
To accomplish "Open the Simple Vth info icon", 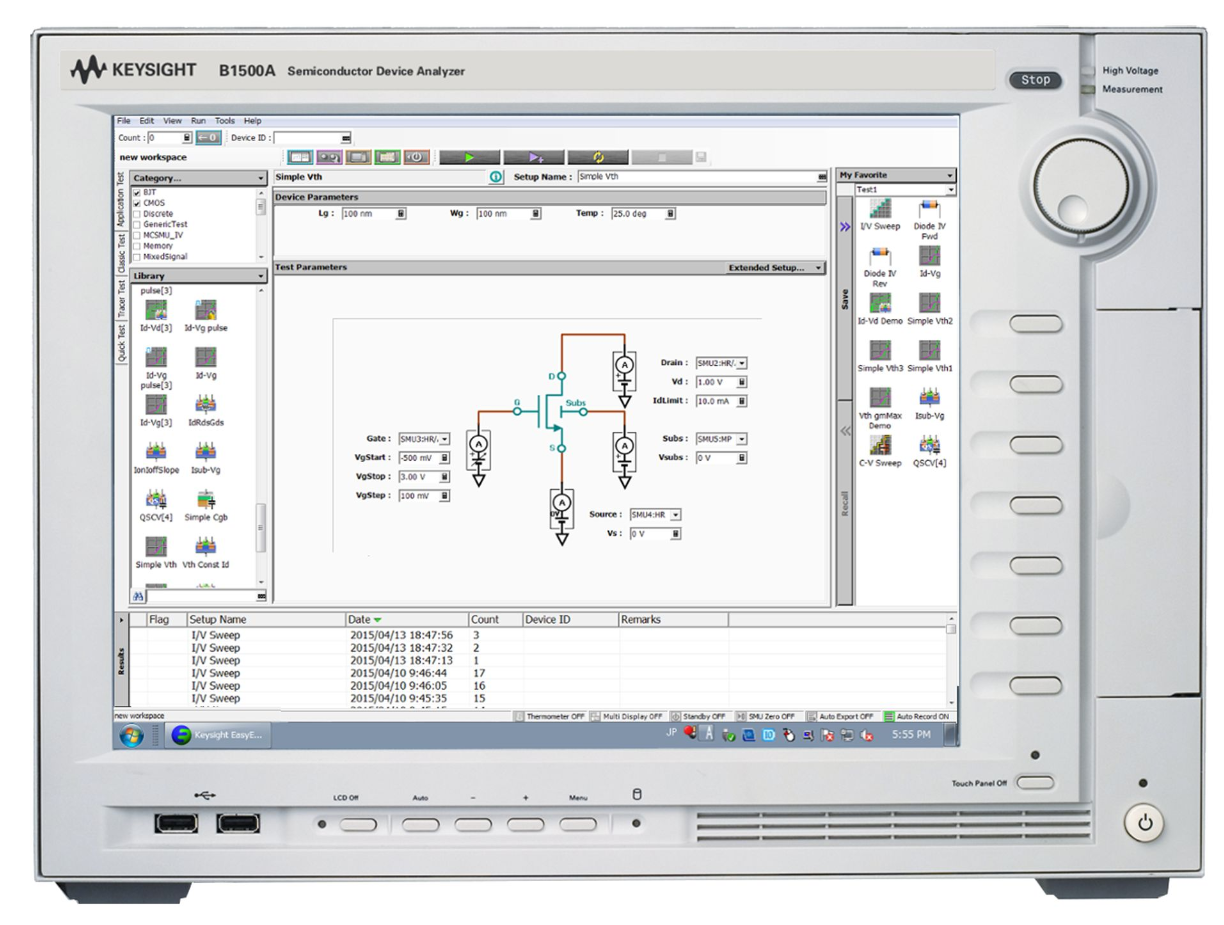I will [495, 177].
